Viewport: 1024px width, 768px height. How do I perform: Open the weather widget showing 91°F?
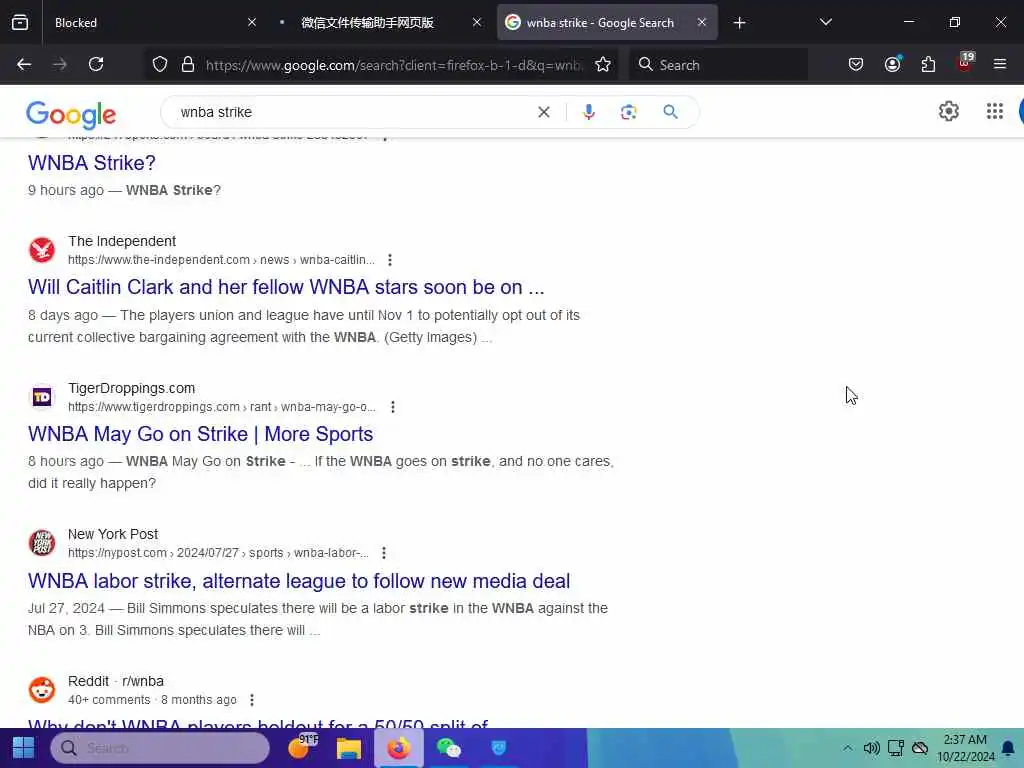coord(302,746)
